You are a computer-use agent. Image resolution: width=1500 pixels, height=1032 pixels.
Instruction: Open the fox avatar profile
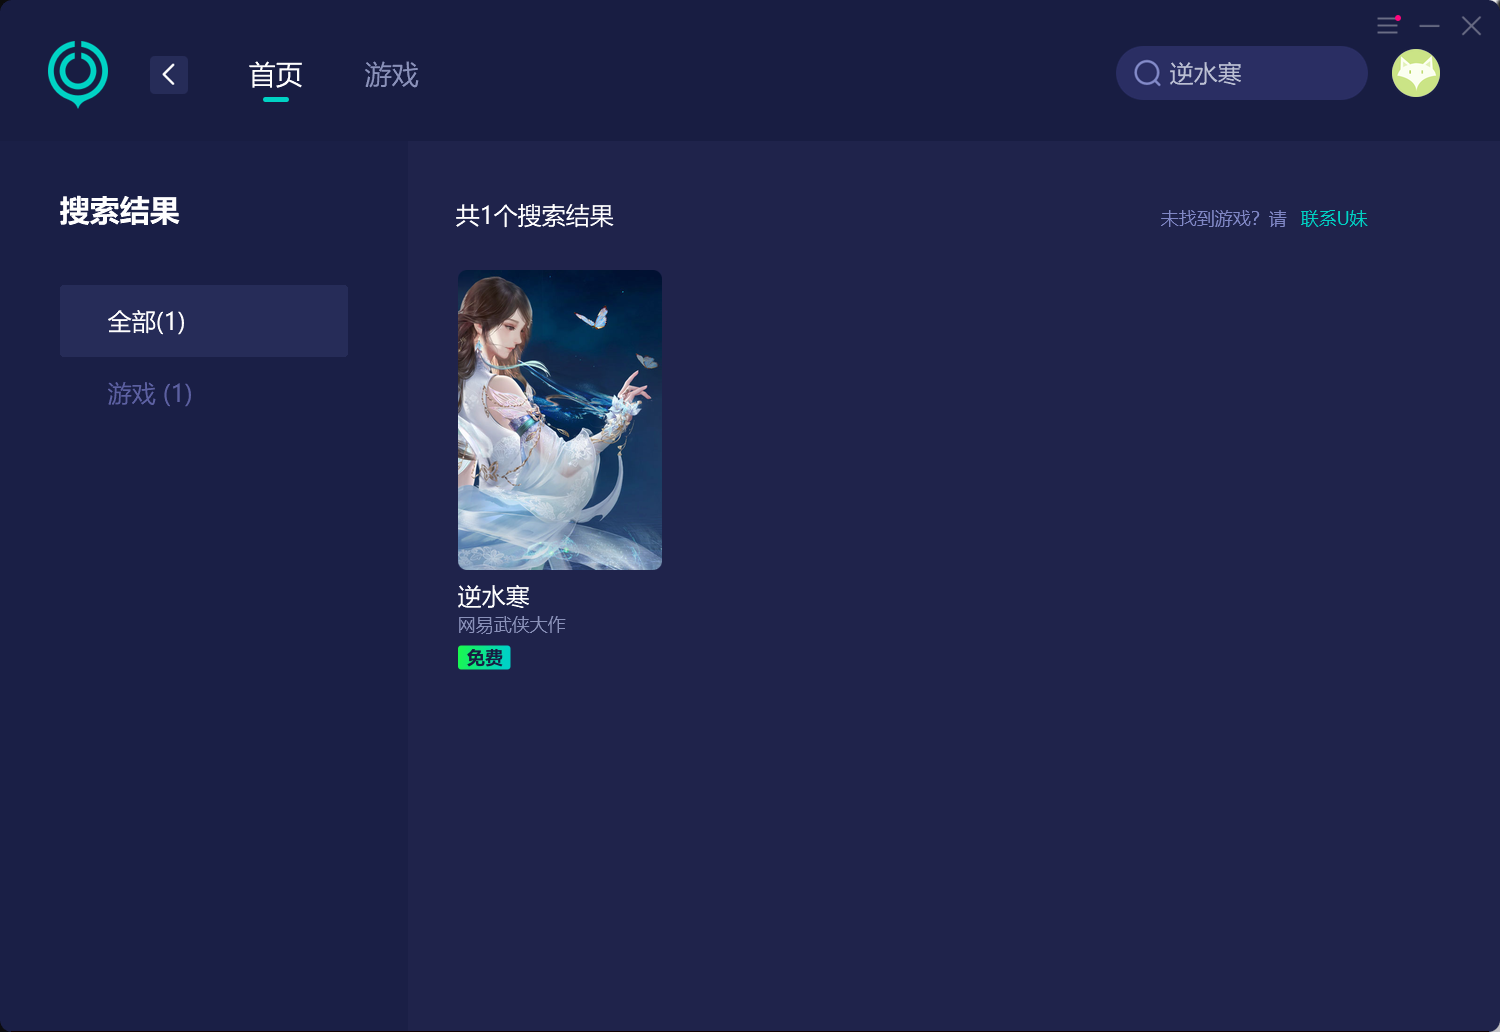[1416, 73]
